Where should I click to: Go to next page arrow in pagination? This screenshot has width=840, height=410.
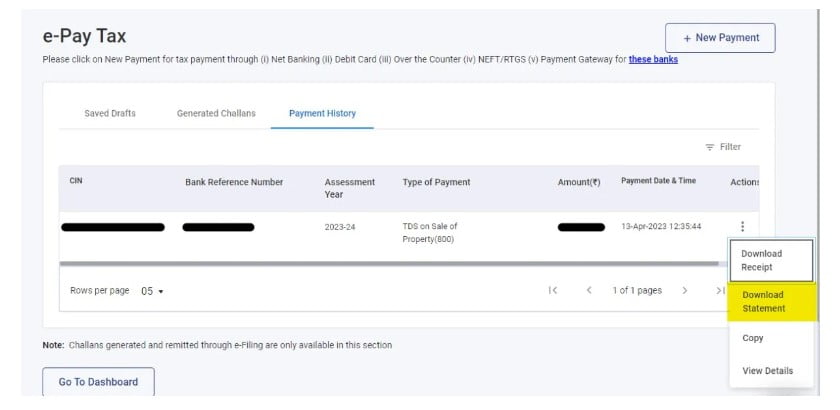(685, 290)
